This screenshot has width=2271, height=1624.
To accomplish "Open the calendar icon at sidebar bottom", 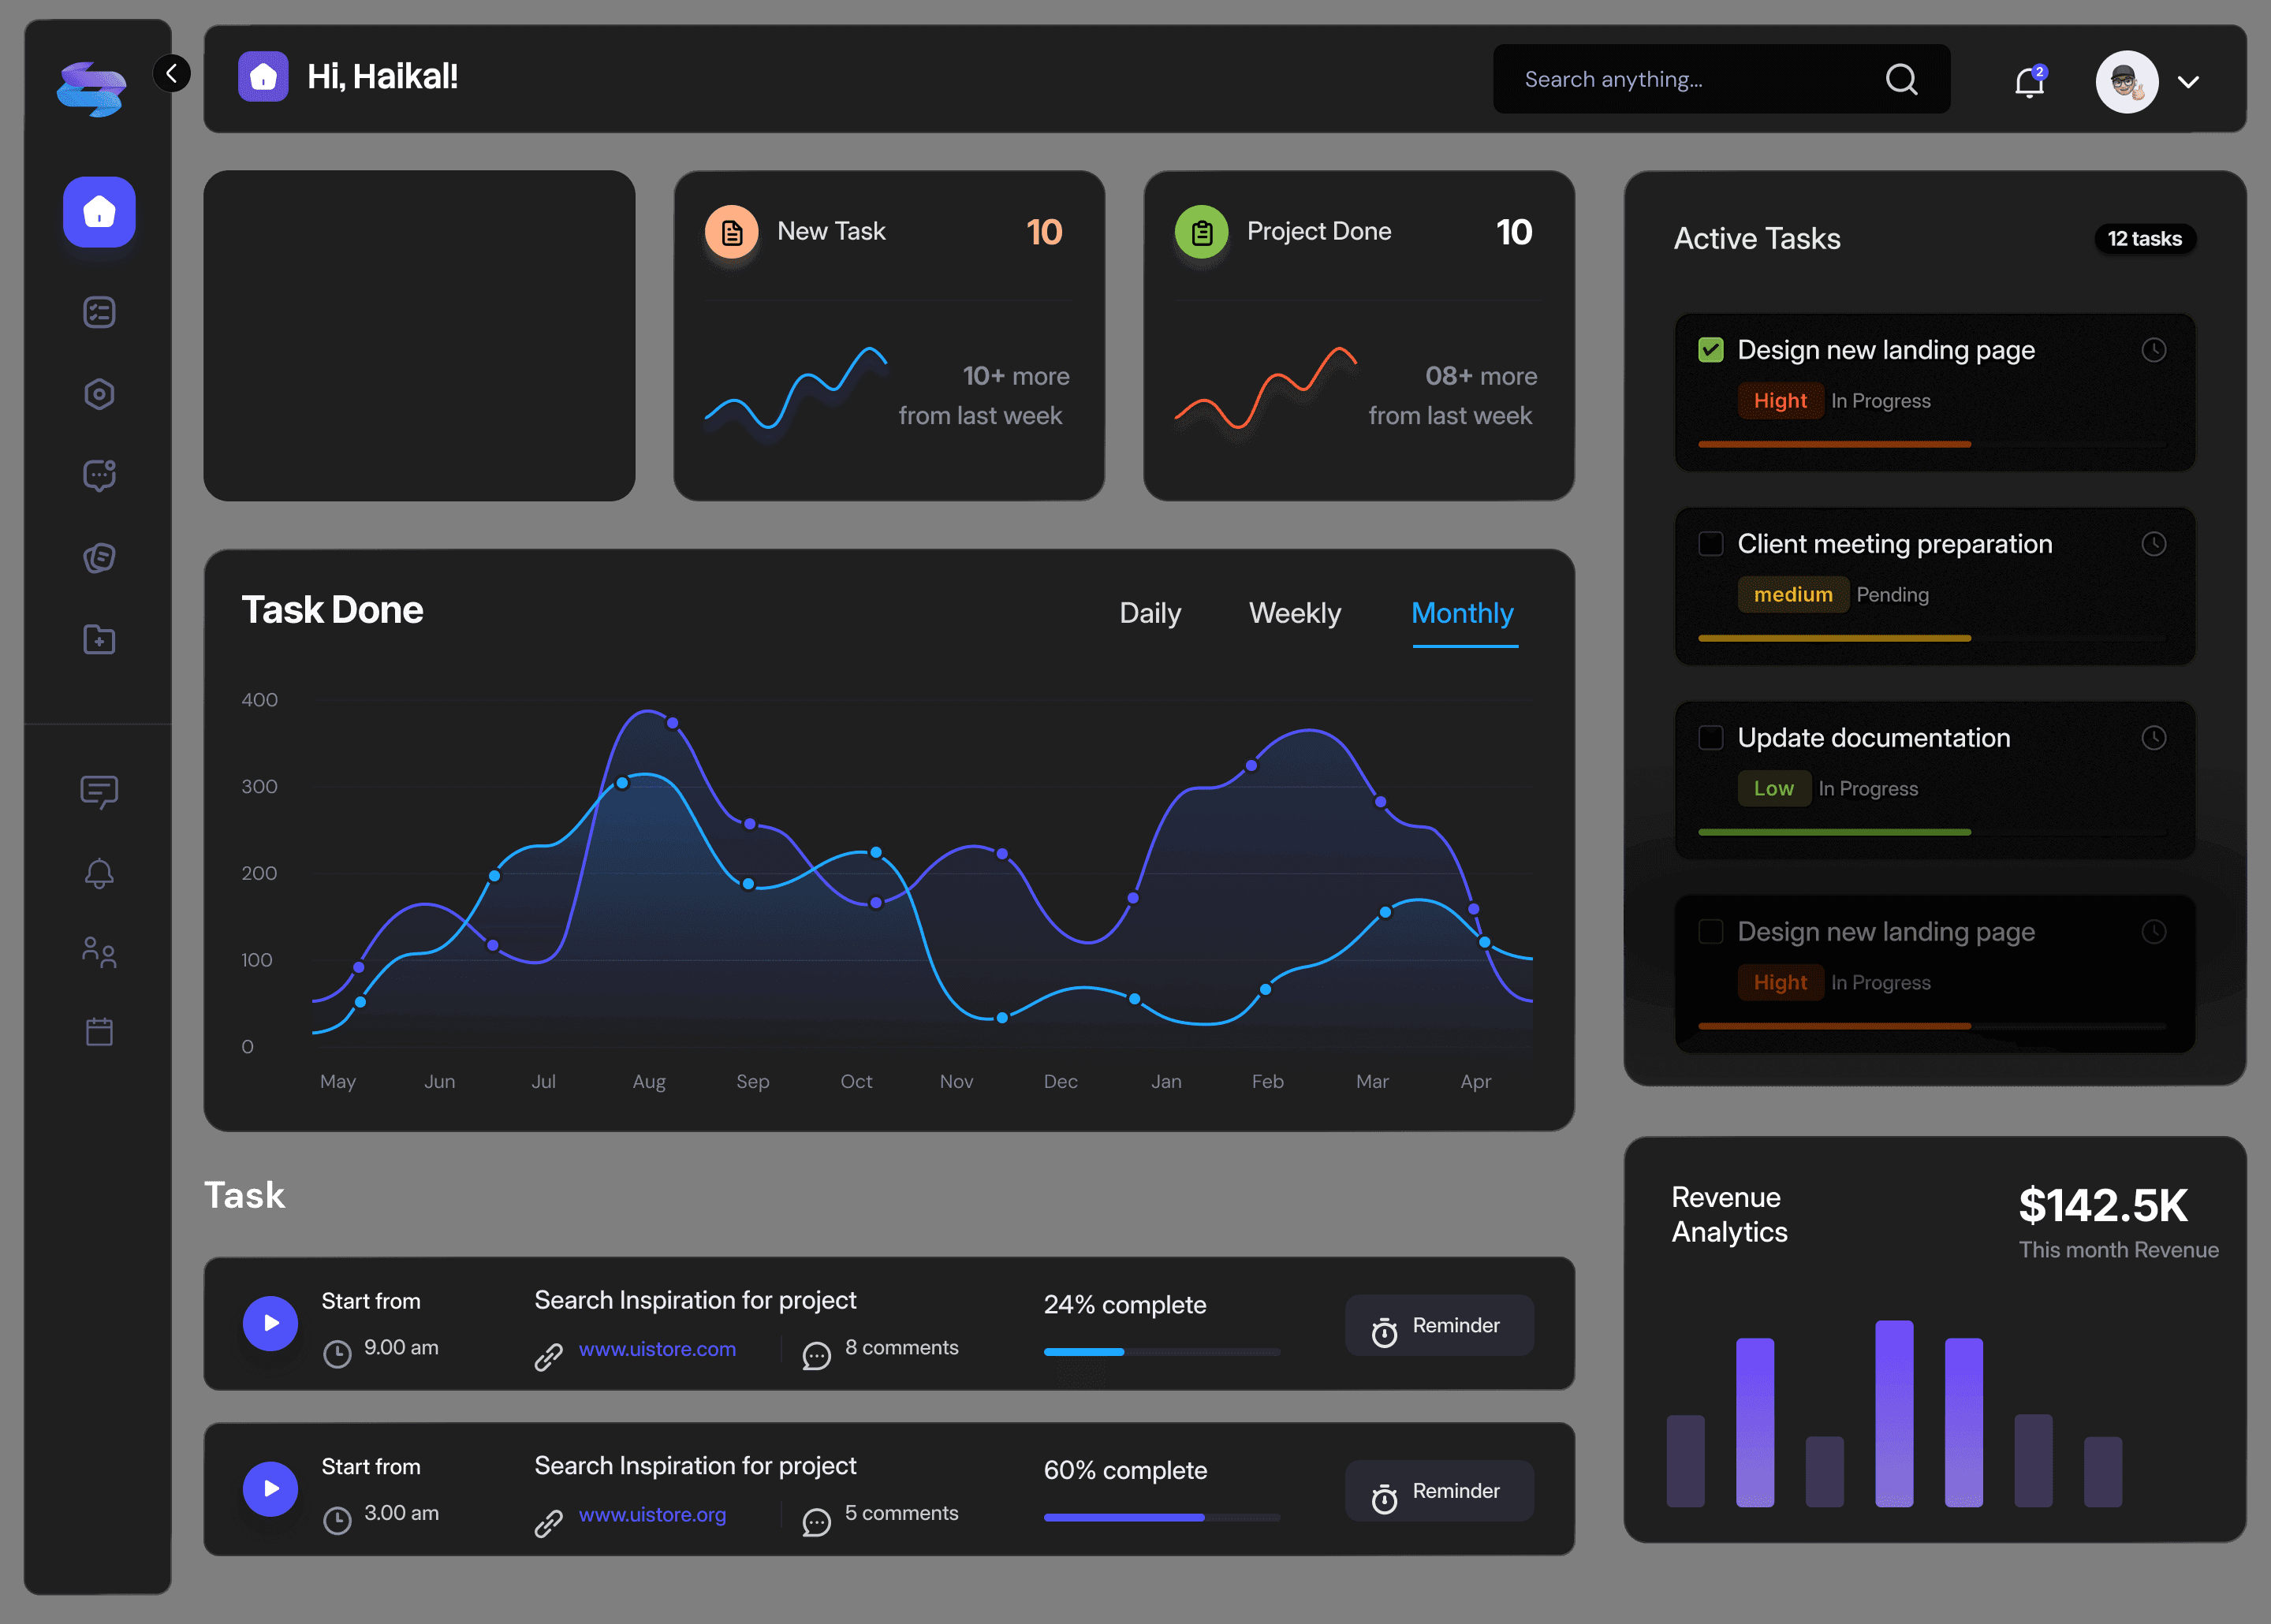I will [x=98, y=1032].
